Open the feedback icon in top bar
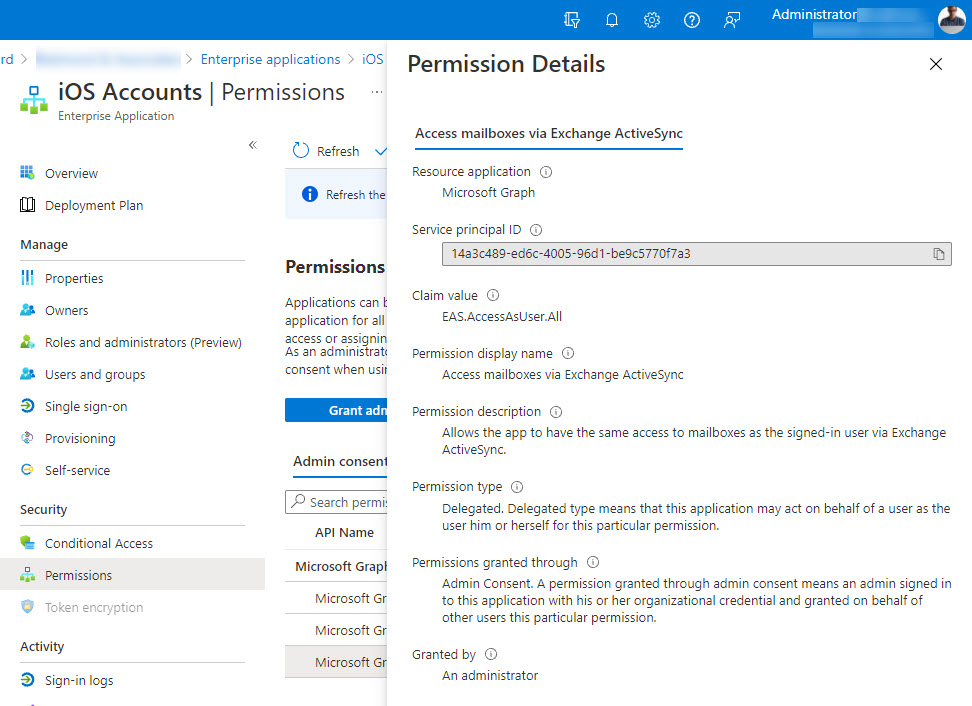This screenshot has width=972, height=706. click(732, 20)
